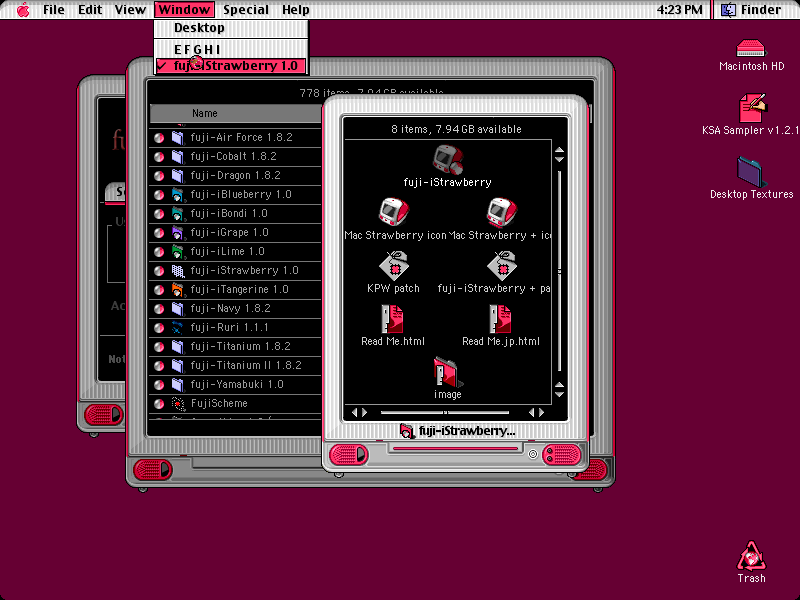Expand the fuji-iTangerine 1.0 row disclosure button
Viewport: 800px width, 600px height.
(159, 289)
